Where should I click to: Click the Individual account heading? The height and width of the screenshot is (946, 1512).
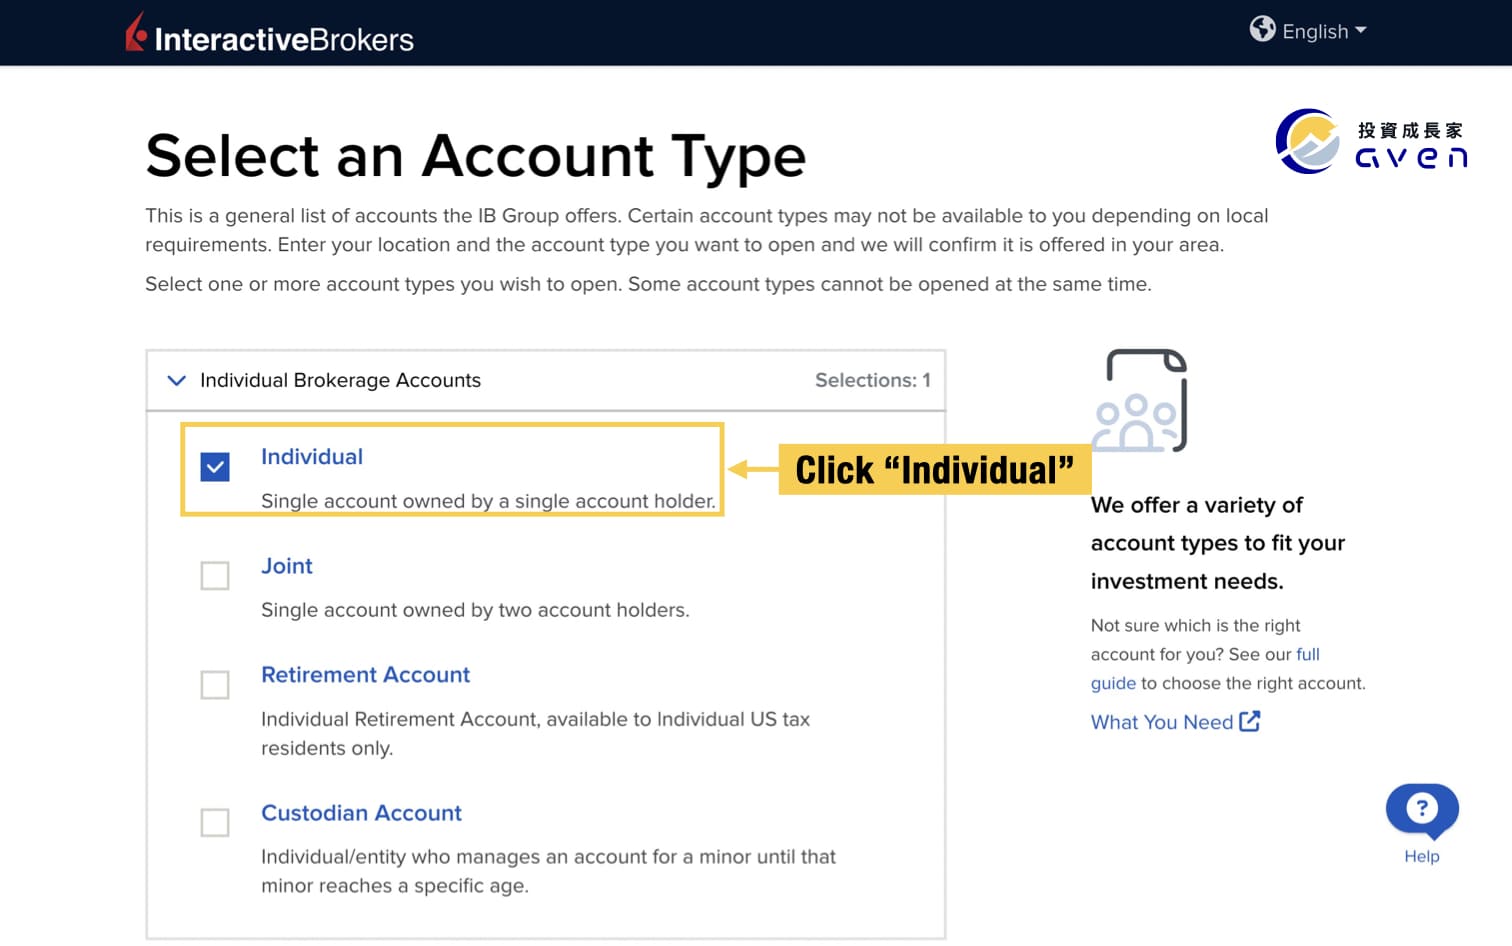point(312,457)
